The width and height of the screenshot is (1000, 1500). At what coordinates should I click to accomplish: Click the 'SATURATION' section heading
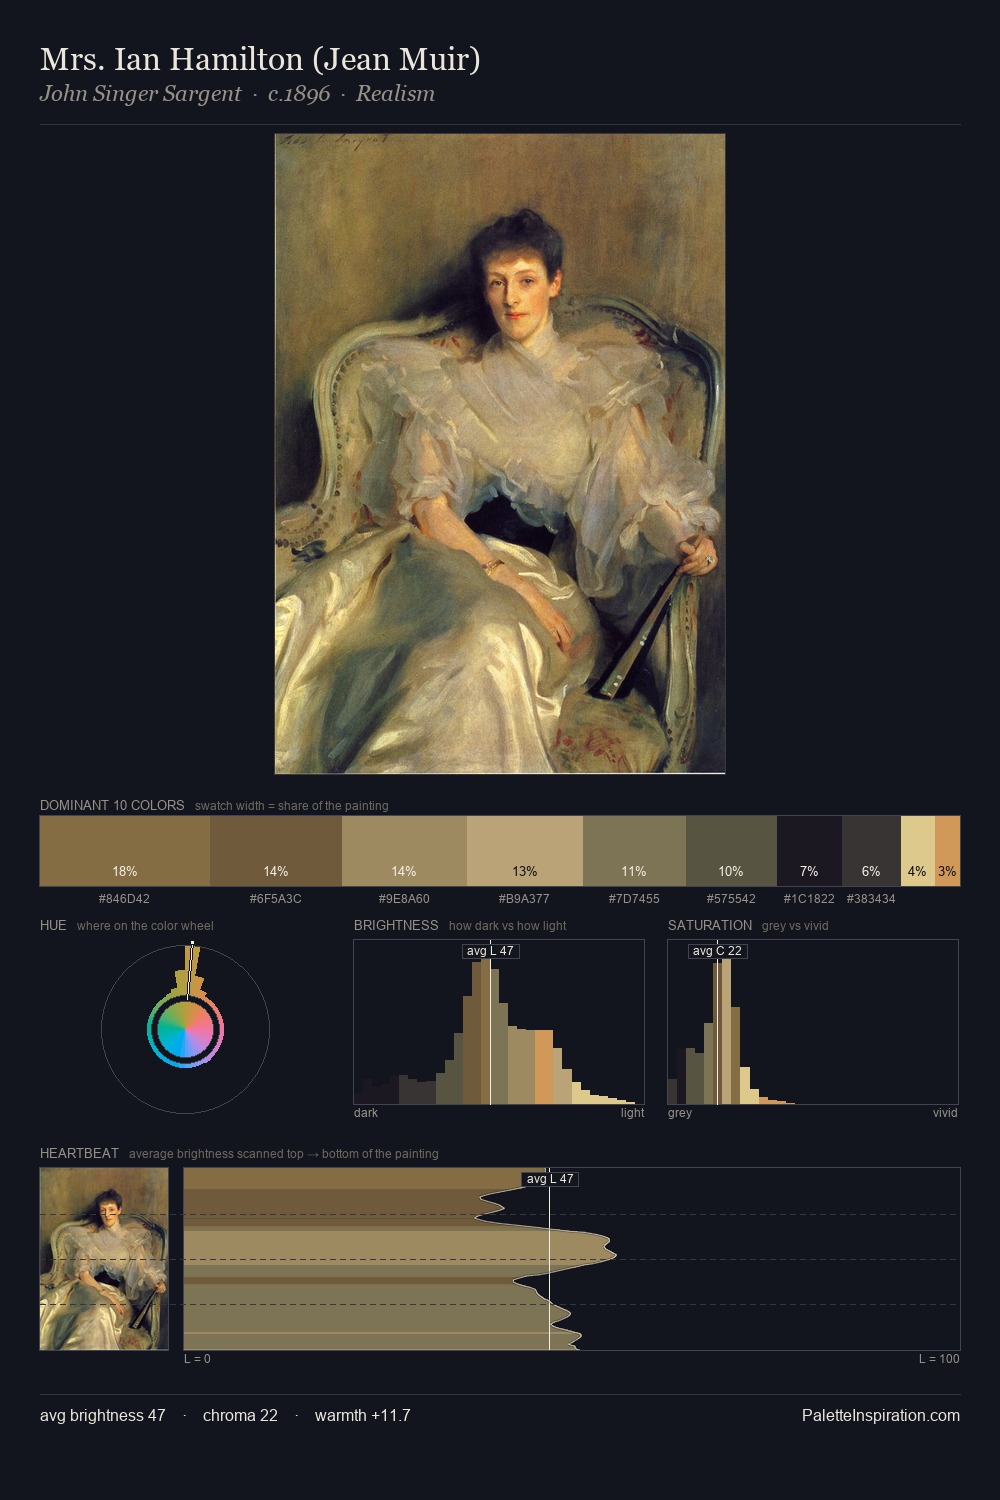point(710,926)
